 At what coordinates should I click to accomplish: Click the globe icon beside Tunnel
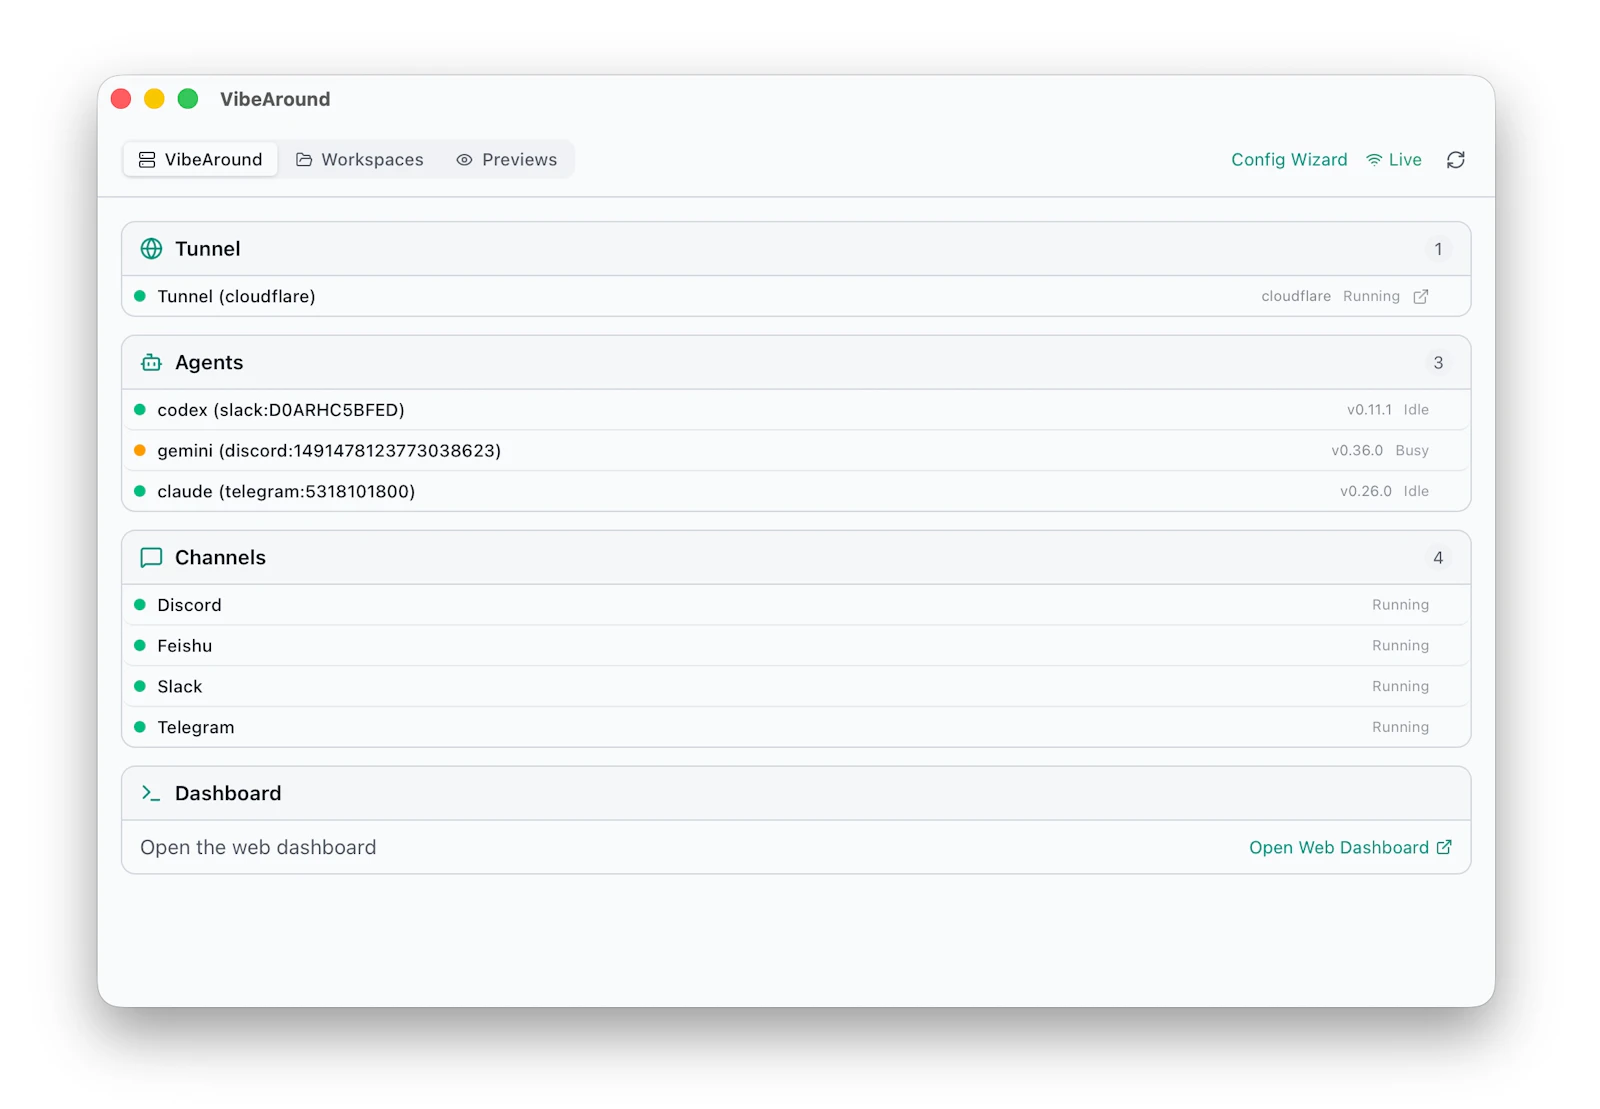pyautogui.click(x=151, y=249)
